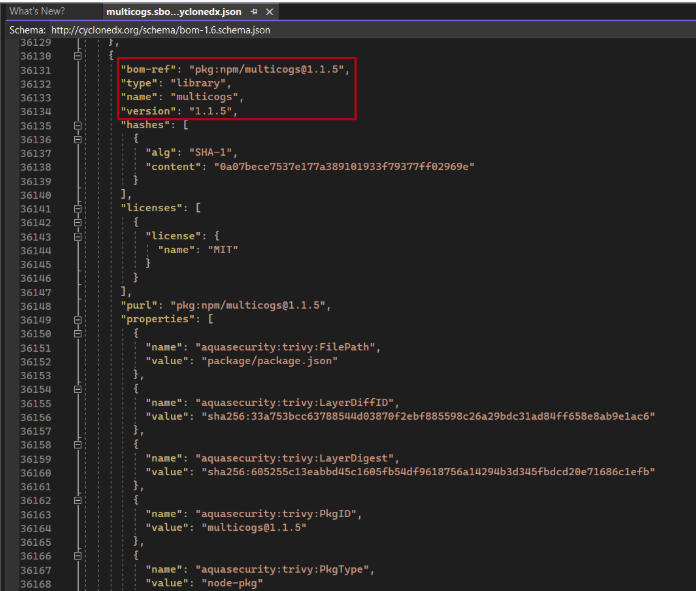Close the multicogs cyclonedx.json tab
The width and height of the screenshot is (696, 591).
[270, 11]
